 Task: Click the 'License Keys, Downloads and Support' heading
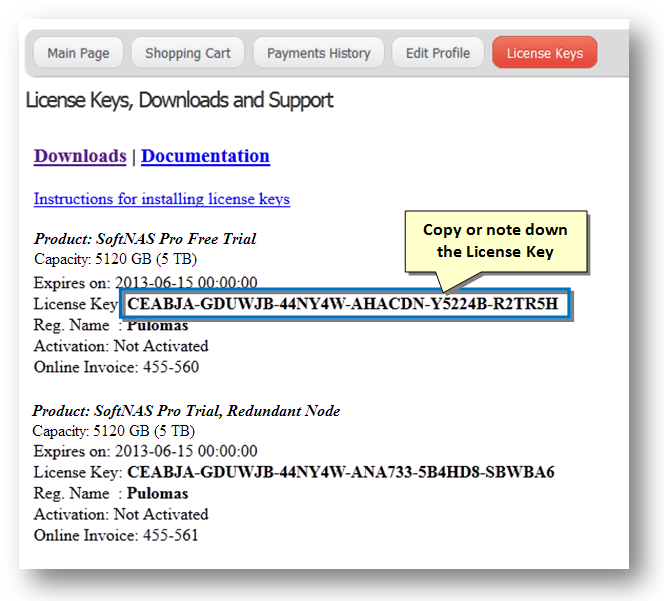(179, 100)
